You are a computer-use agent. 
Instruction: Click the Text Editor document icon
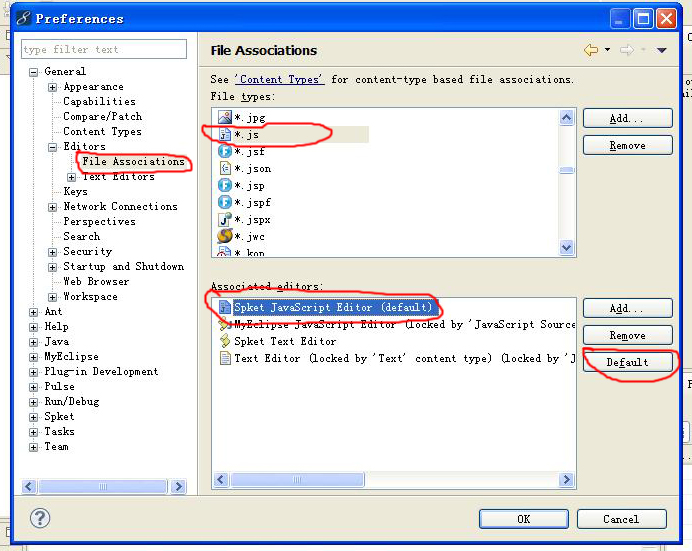pyautogui.click(x=225, y=358)
